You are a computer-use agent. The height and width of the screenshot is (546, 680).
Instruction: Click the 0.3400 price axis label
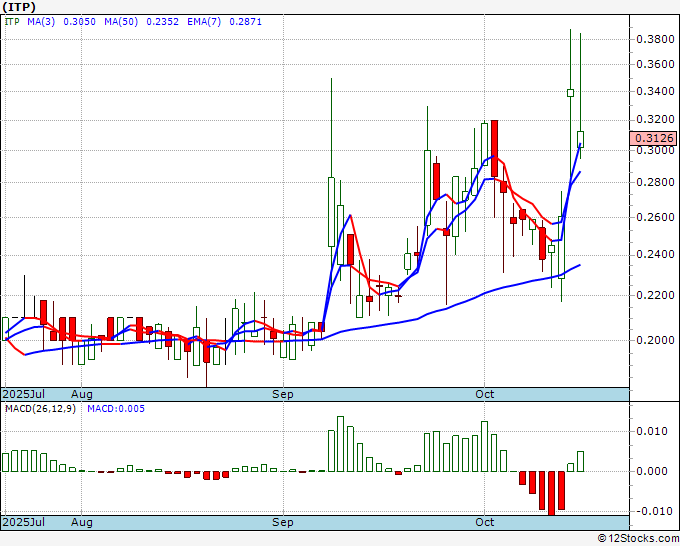pyautogui.click(x=655, y=91)
